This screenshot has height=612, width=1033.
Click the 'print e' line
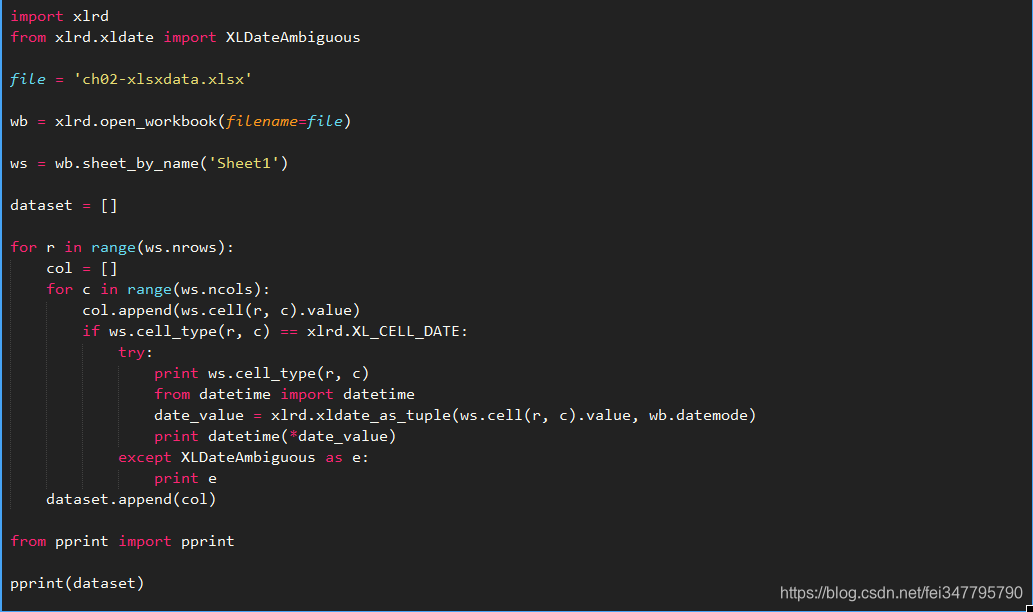tap(186, 478)
